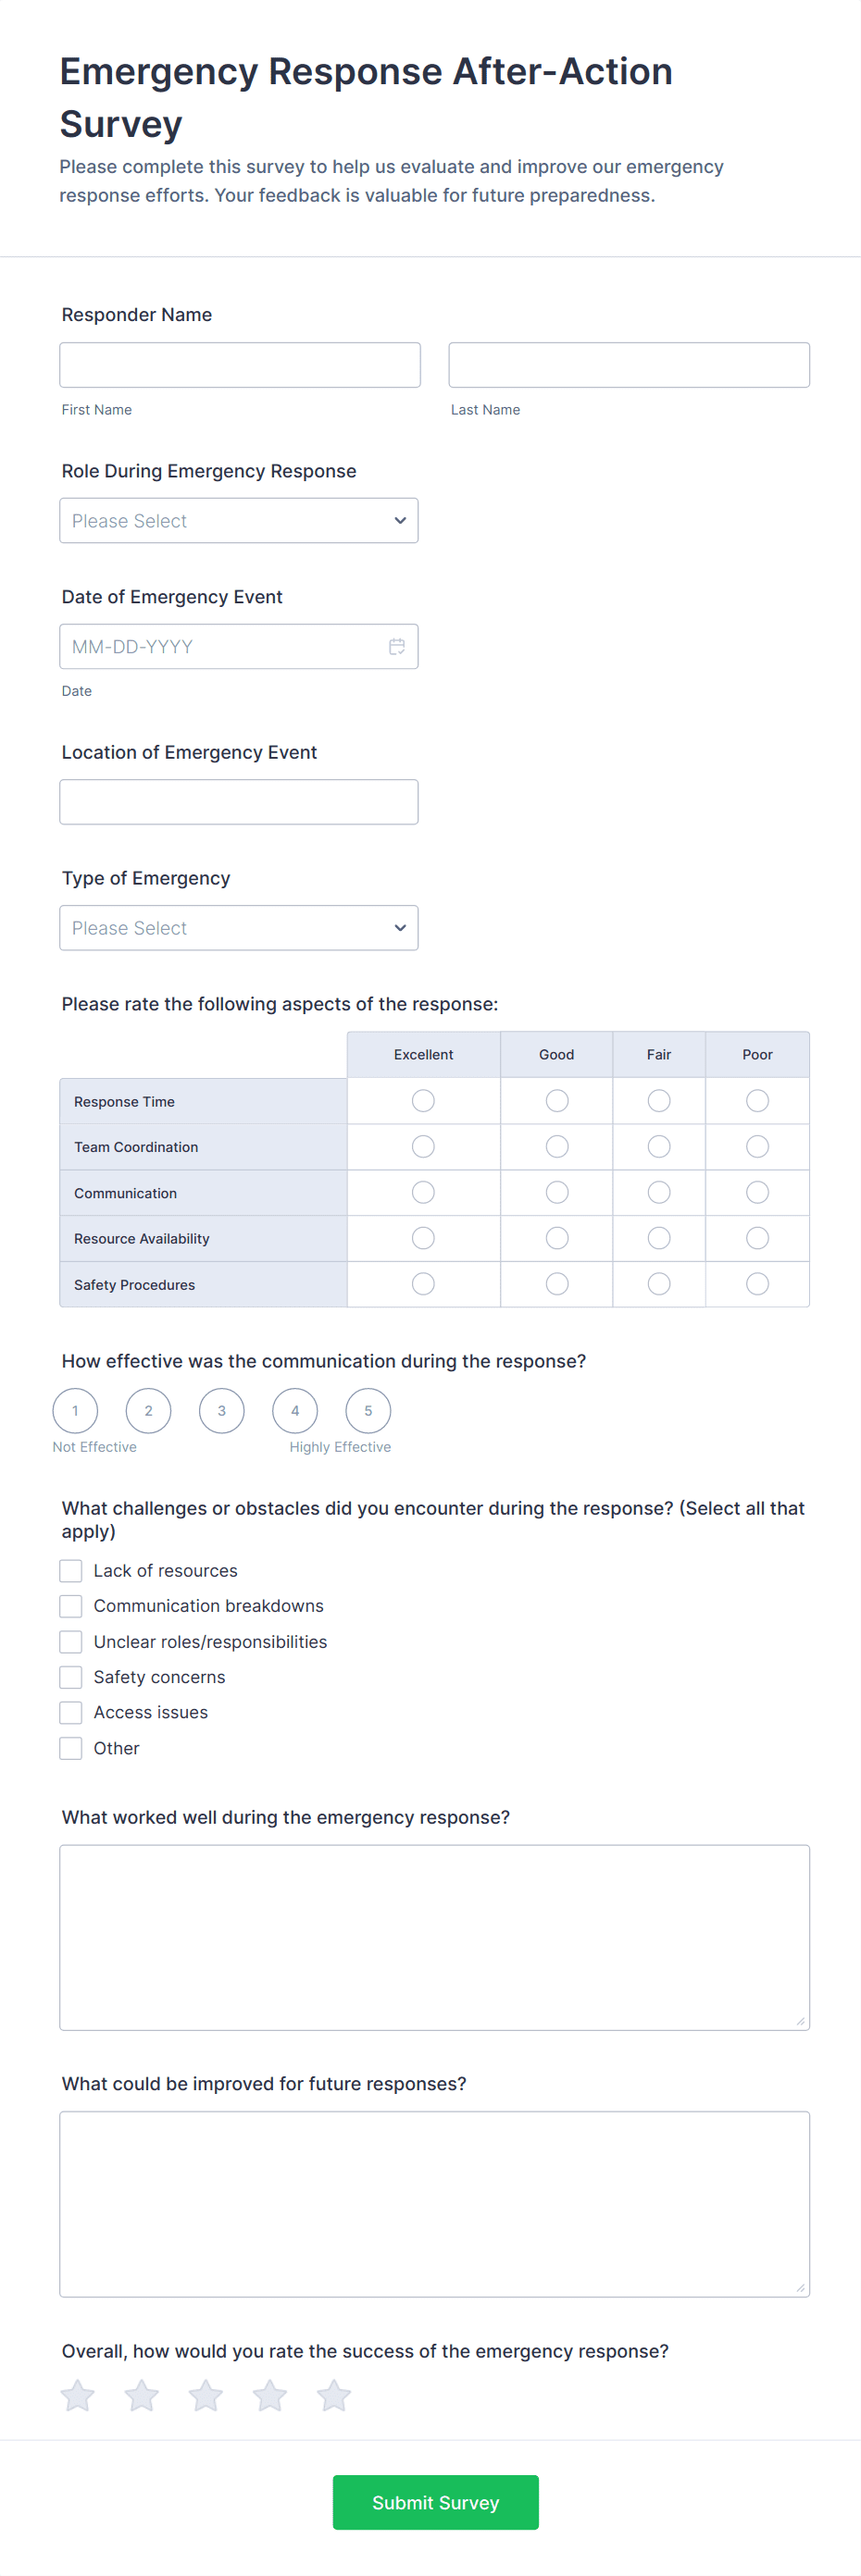The image size is (861, 2576).
Task: Choose the third star rating
Action: 206,2395
